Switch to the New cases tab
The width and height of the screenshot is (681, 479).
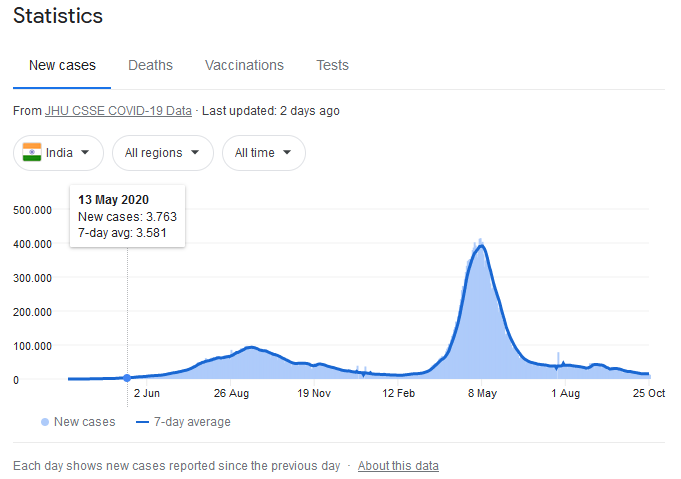click(x=62, y=65)
